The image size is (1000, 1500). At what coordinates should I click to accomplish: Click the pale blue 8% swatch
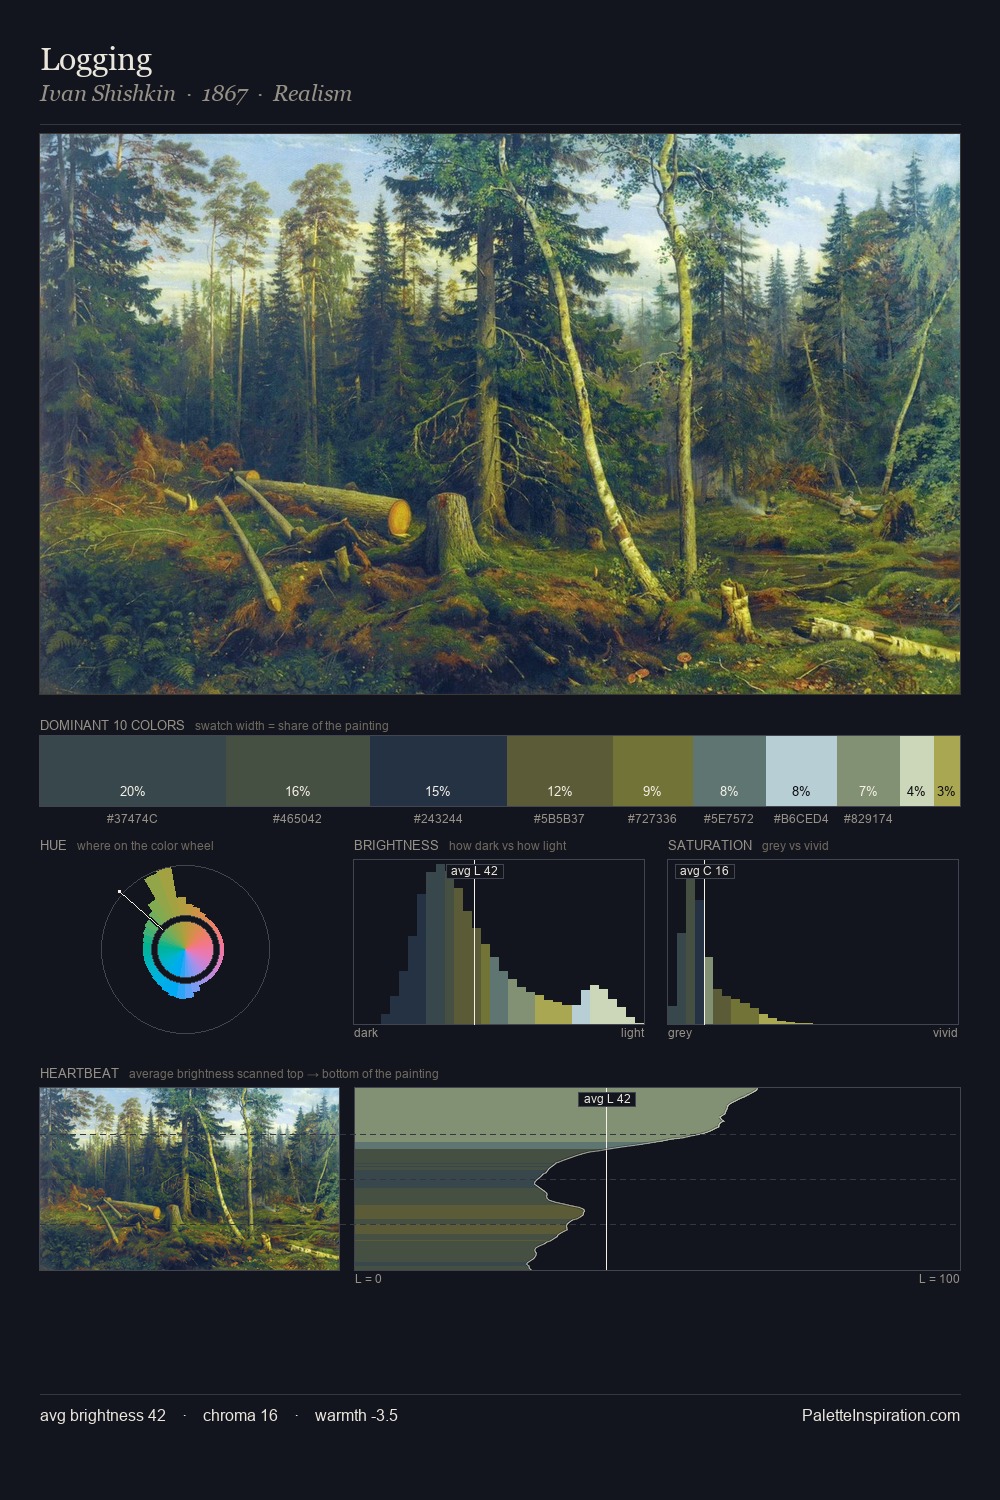tap(801, 771)
